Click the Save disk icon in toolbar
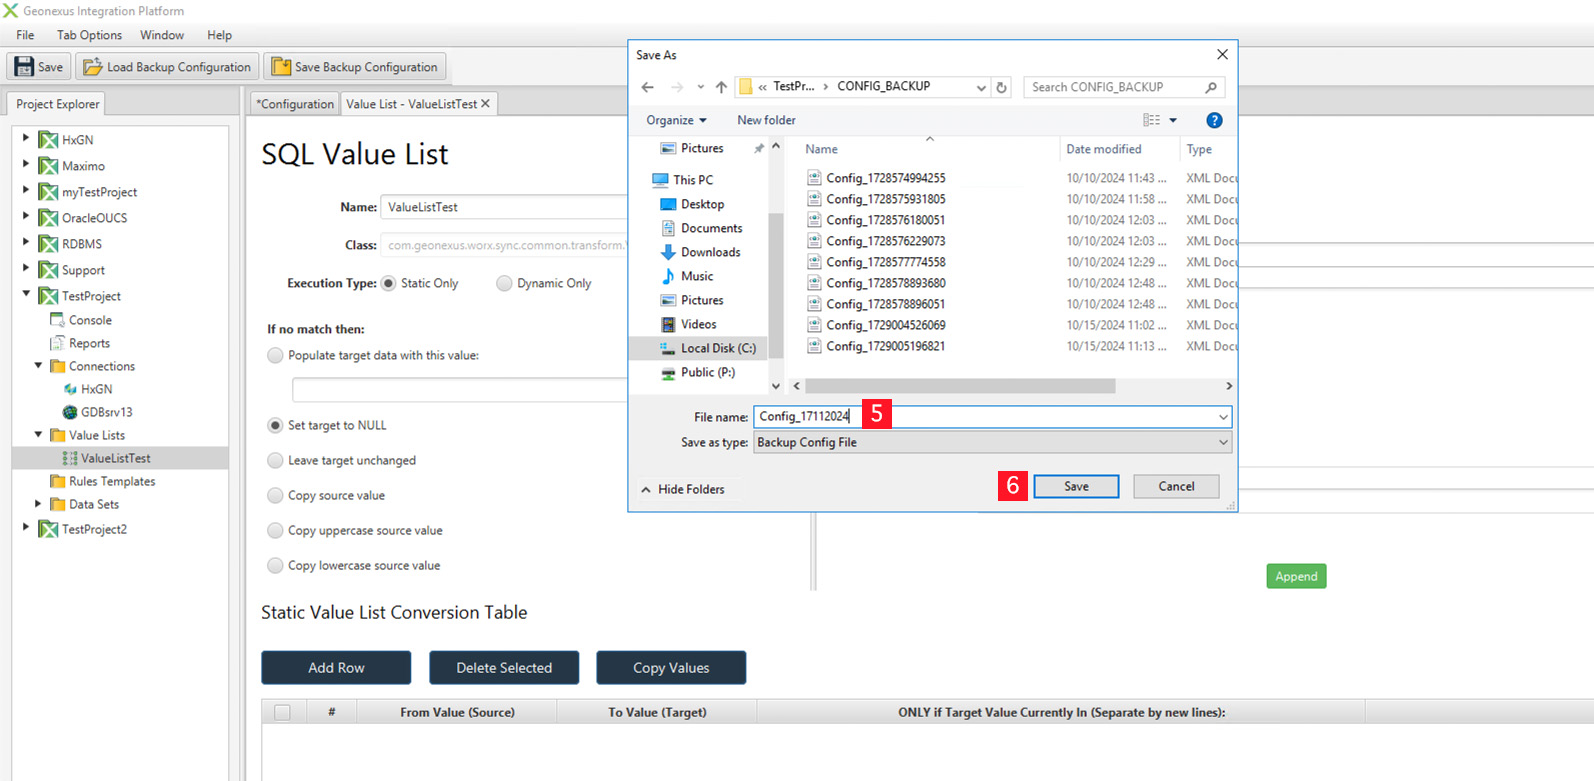This screenshot has height=781, width=1594. point(23,67)
